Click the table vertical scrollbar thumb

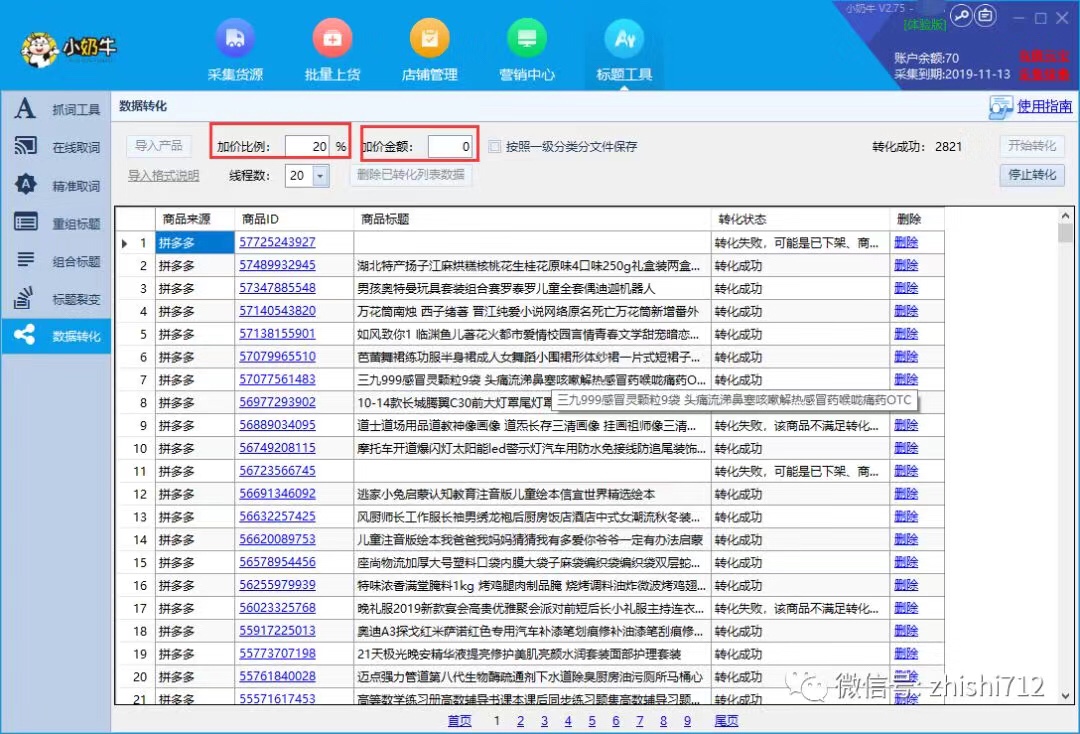coord(1066,233)
